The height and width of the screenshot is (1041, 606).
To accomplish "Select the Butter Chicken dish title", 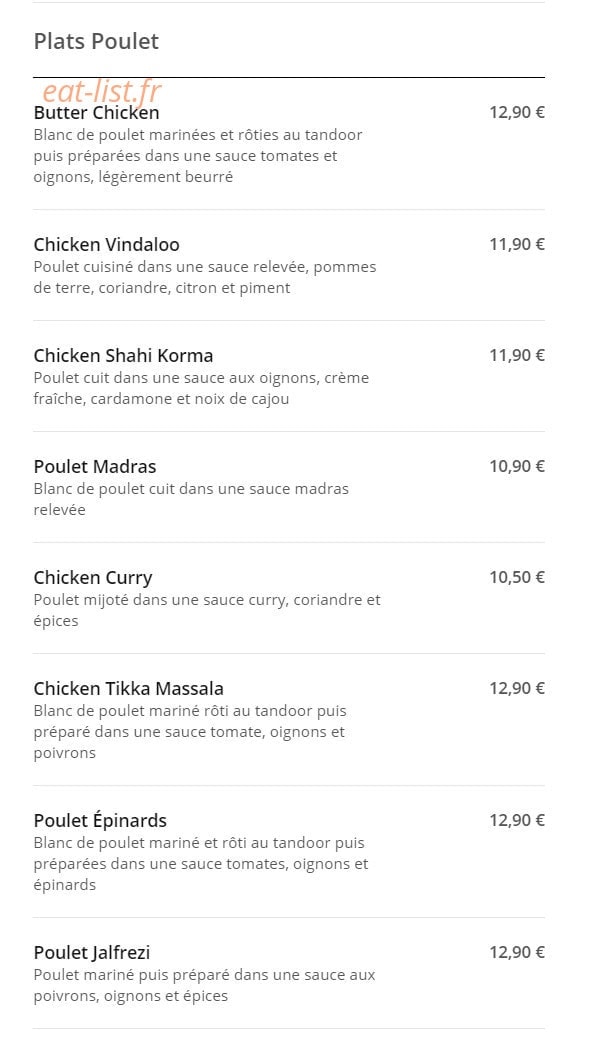I will [96, 113].
